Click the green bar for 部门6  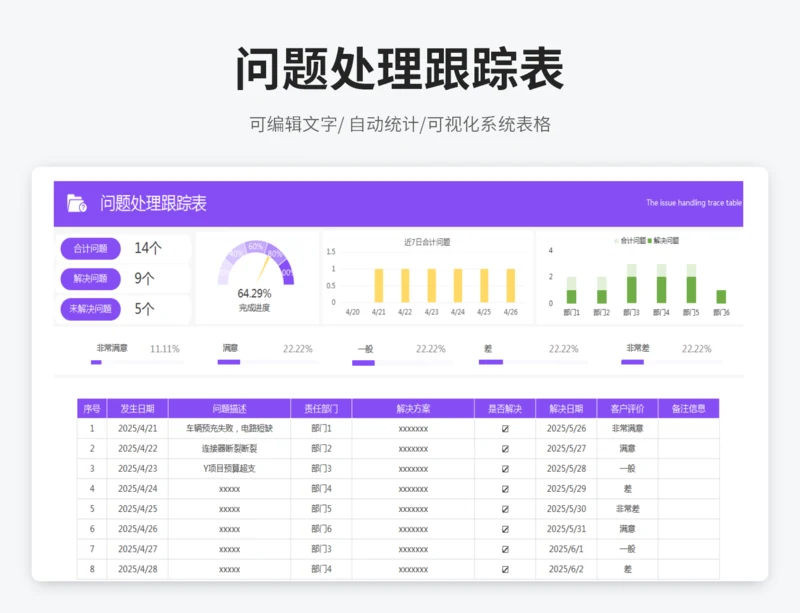[x=721, y=297]
